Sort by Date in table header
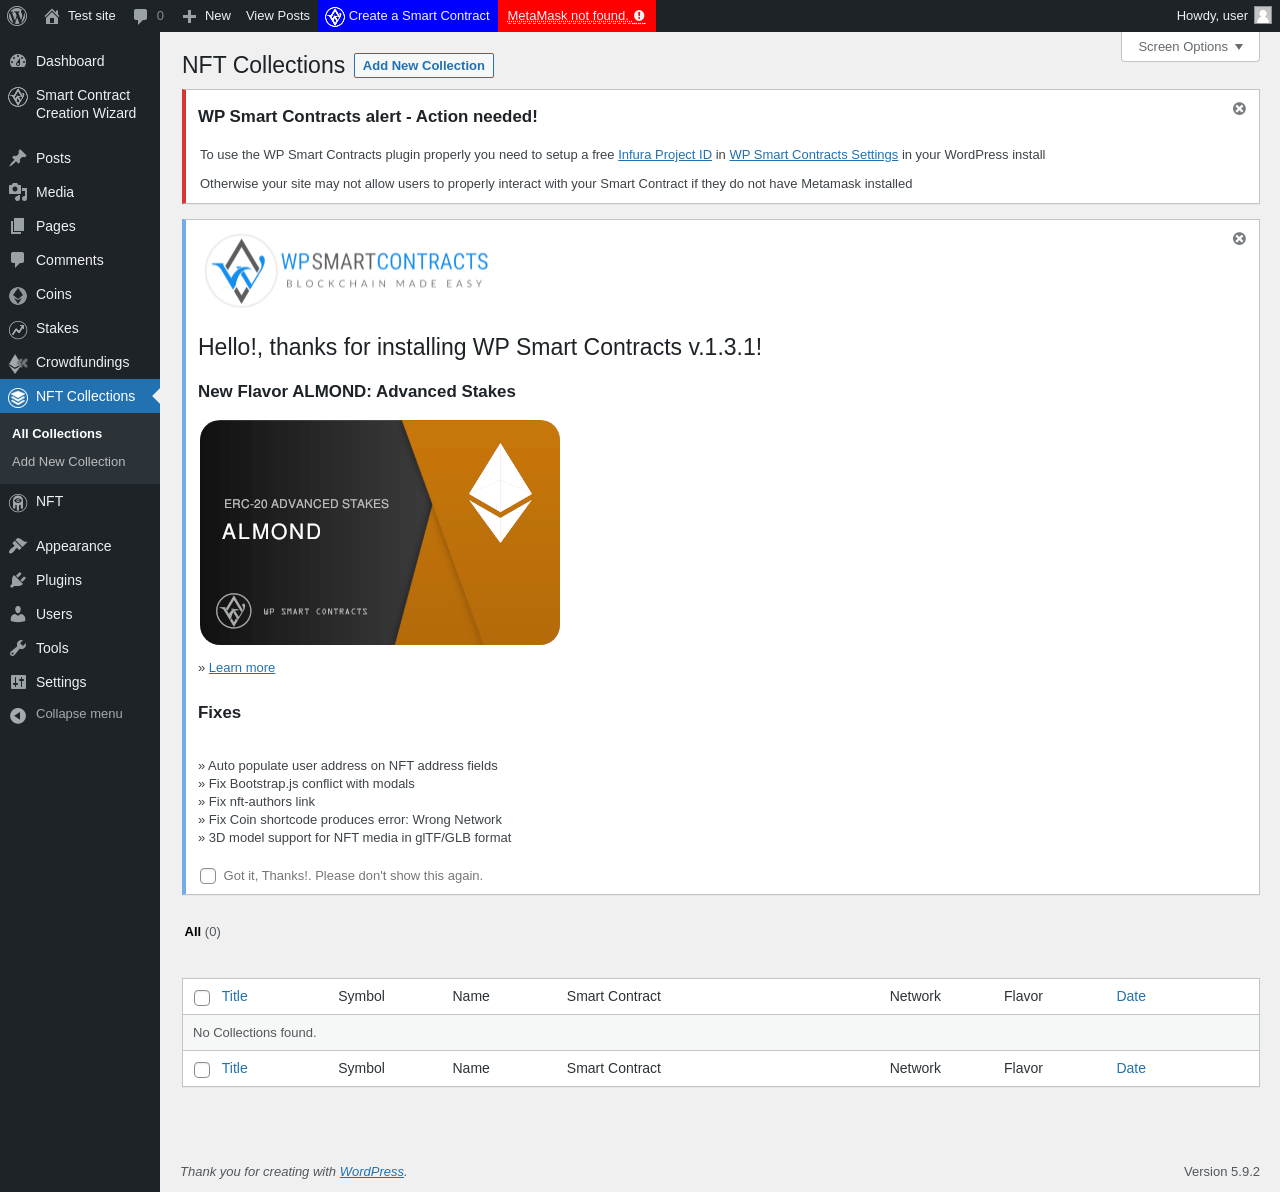Viewport: 1280px width, 1192px height. 1131,997
